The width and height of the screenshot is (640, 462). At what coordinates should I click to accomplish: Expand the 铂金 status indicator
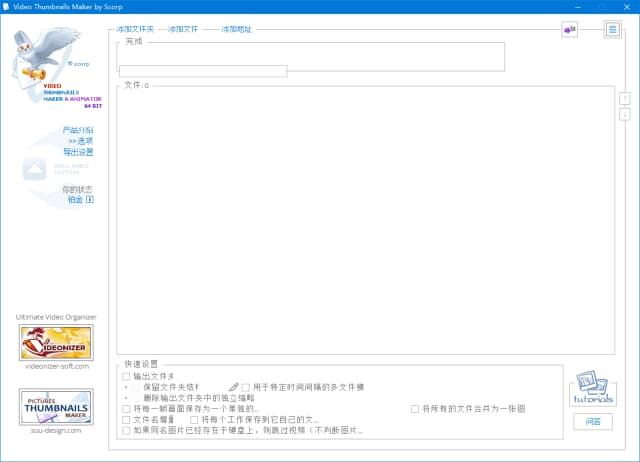click(x=80, y=199)
